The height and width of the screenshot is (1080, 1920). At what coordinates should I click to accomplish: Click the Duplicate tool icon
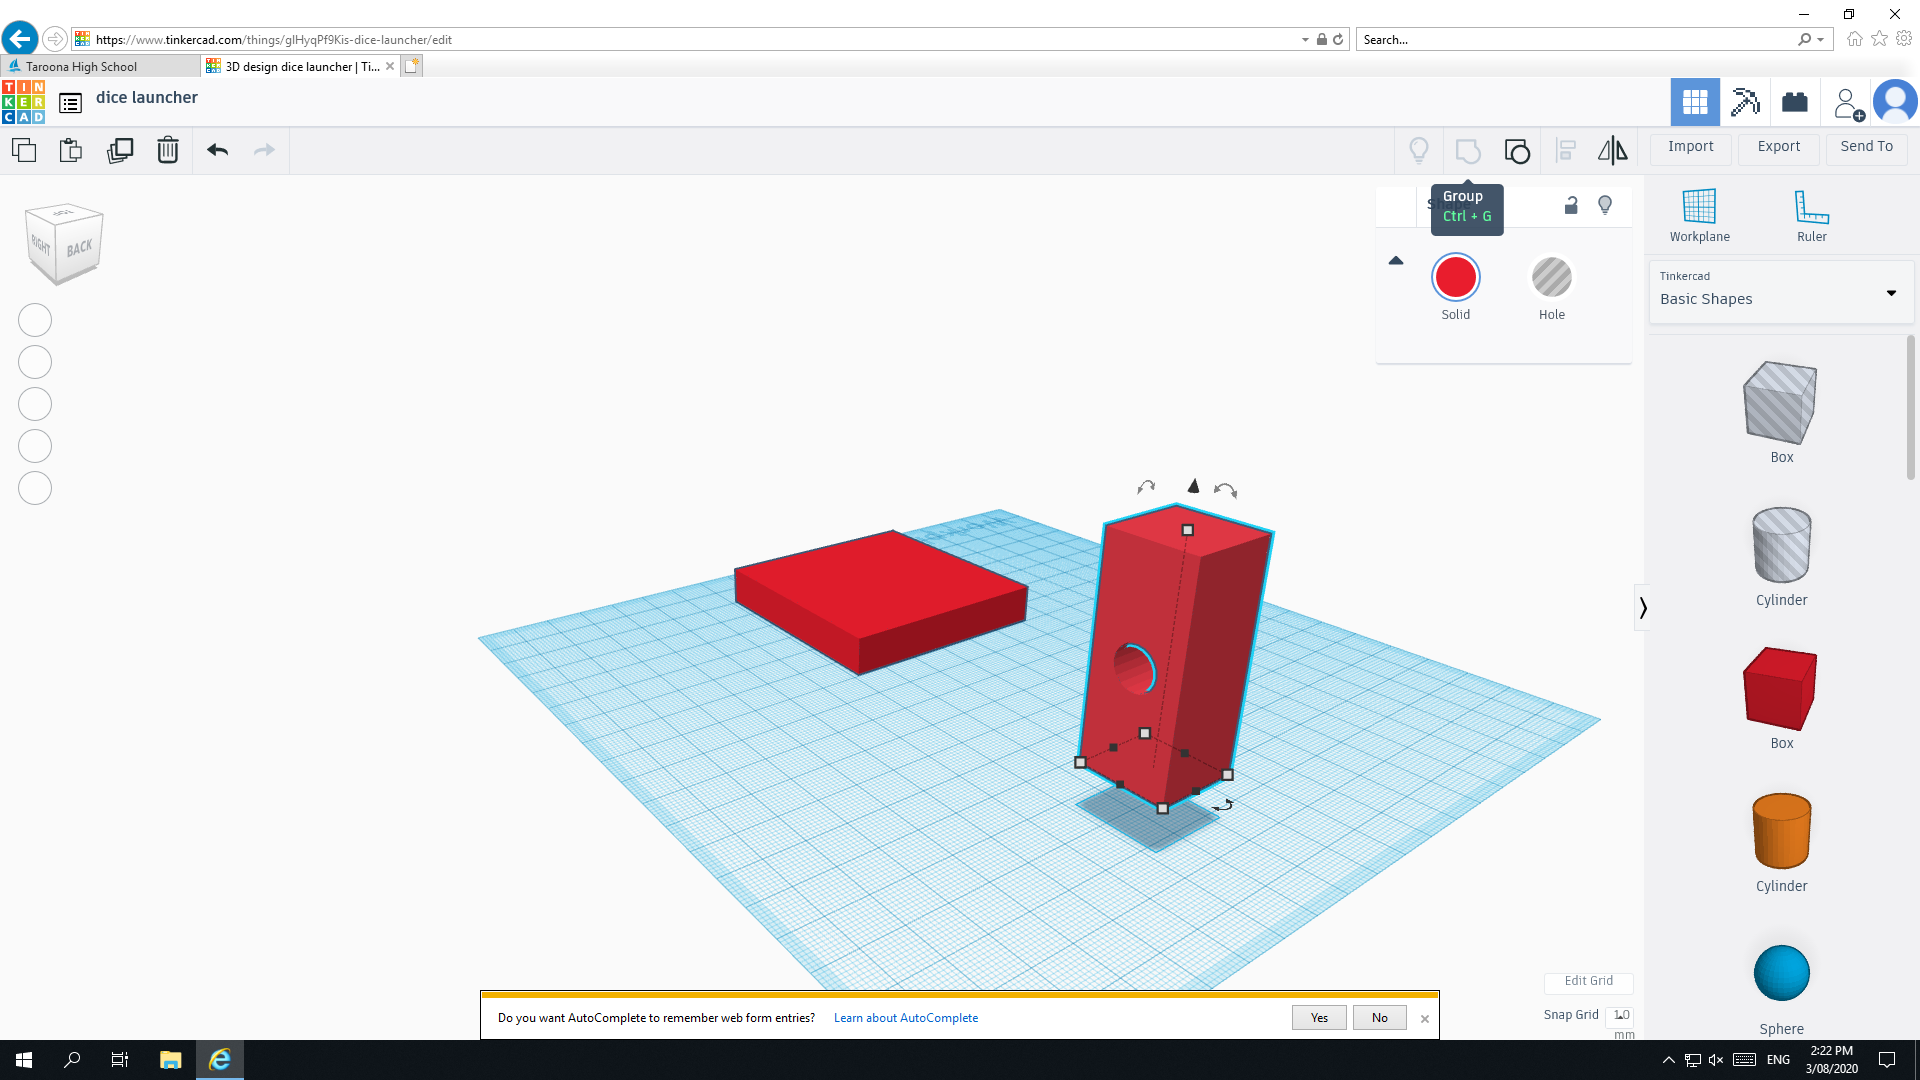click(120, 150)
